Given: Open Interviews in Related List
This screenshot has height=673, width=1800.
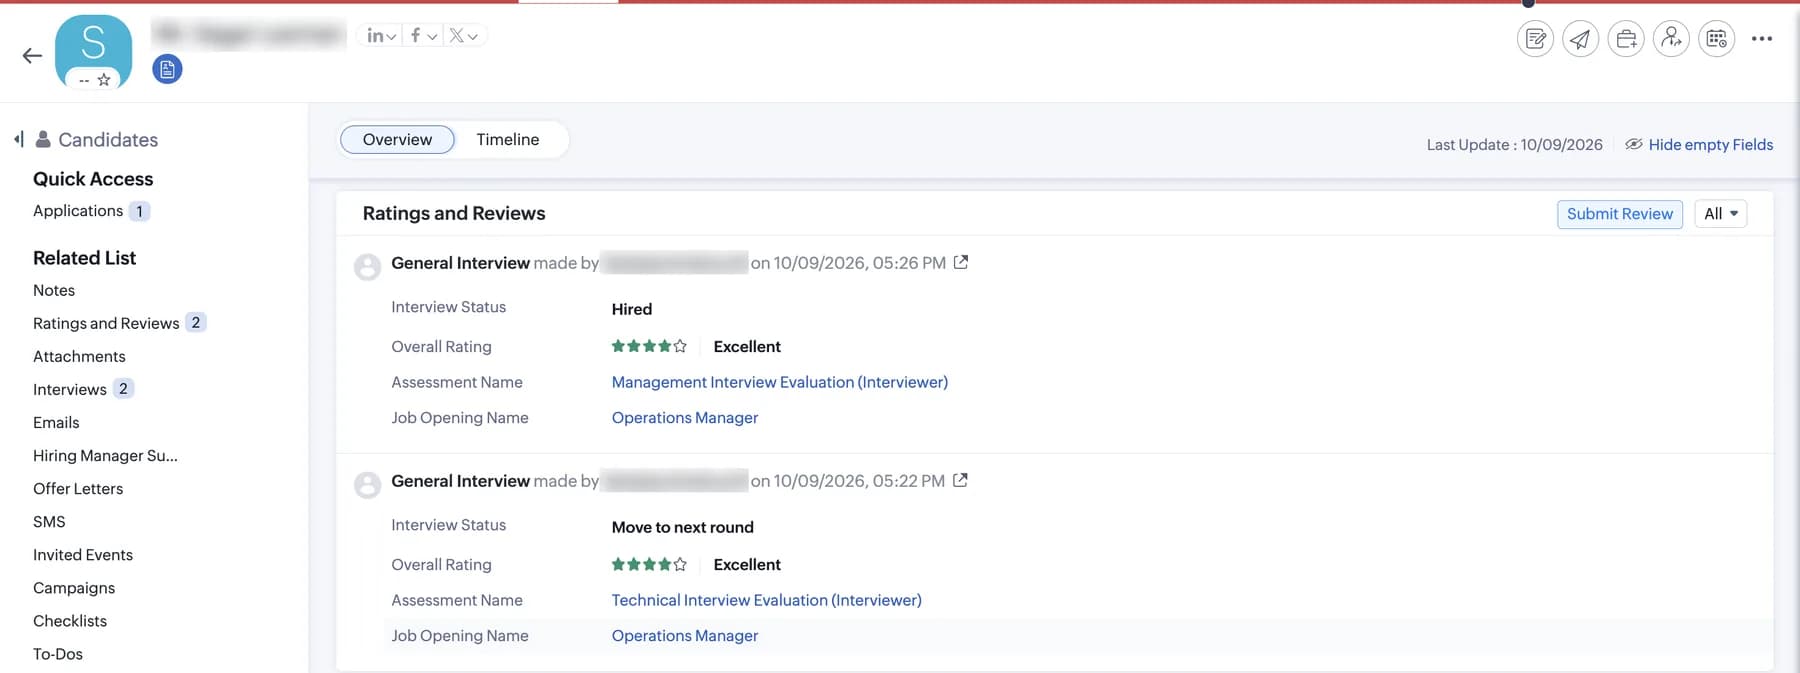Looking at the screenshot, I should click(70, 390).
